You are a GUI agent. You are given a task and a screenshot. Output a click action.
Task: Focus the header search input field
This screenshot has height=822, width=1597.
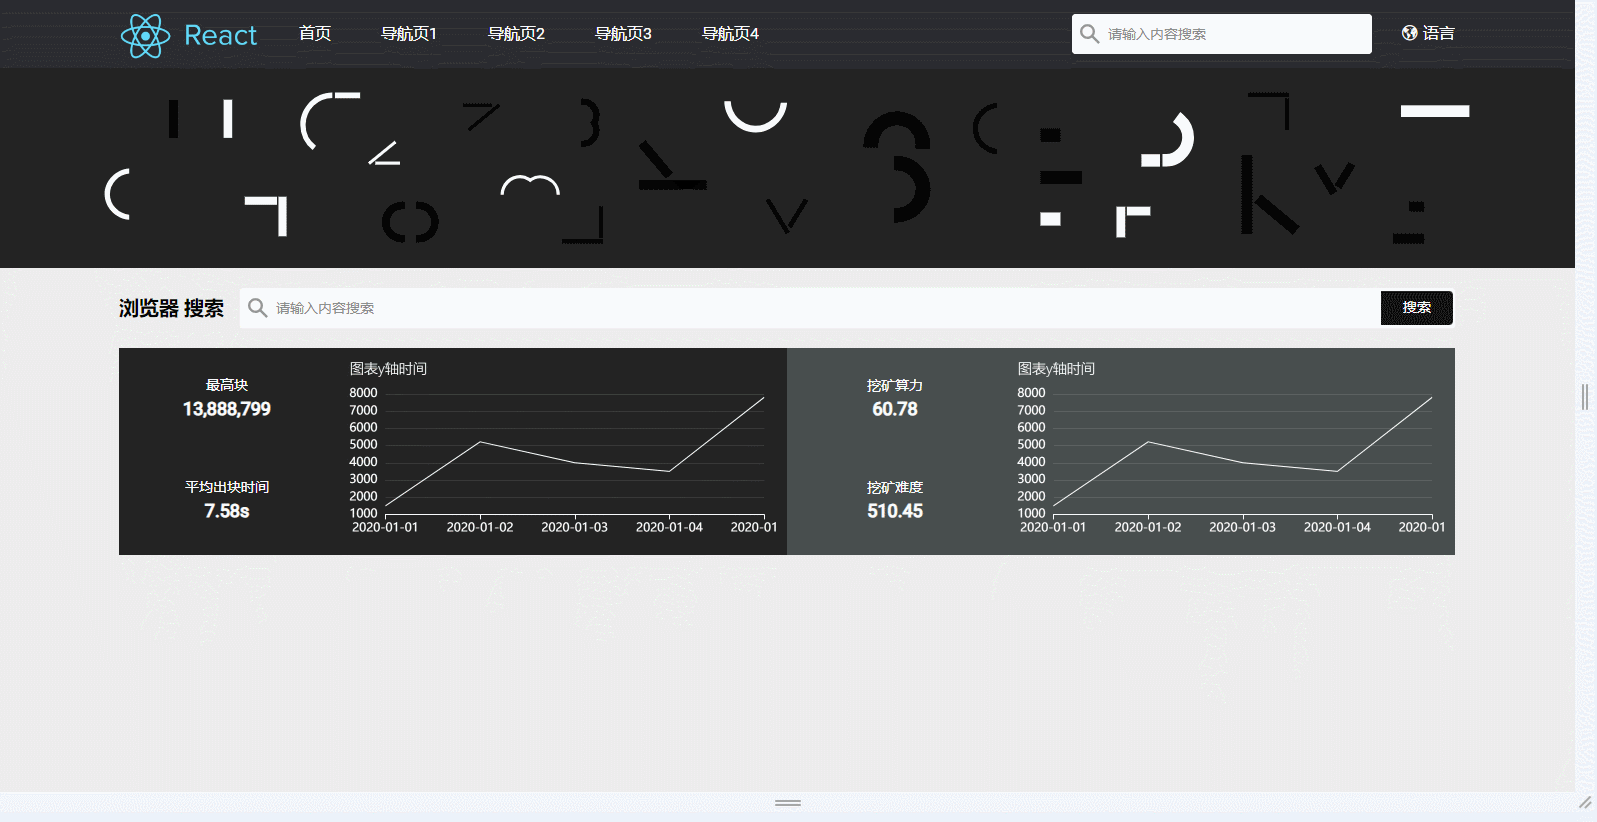[1222, 34]
